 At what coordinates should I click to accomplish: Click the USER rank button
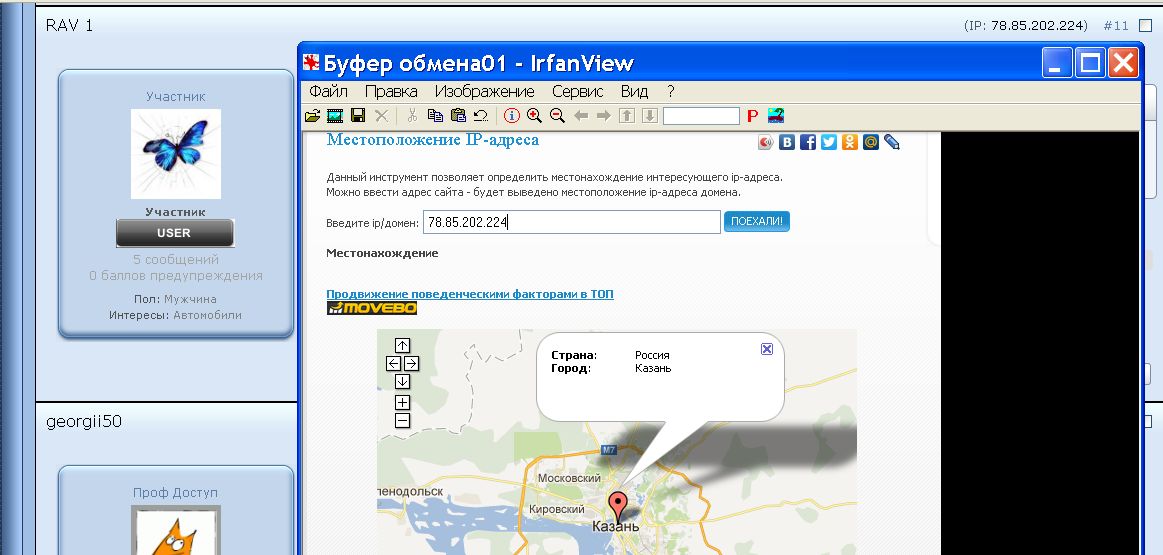click(x=174, y=233)
